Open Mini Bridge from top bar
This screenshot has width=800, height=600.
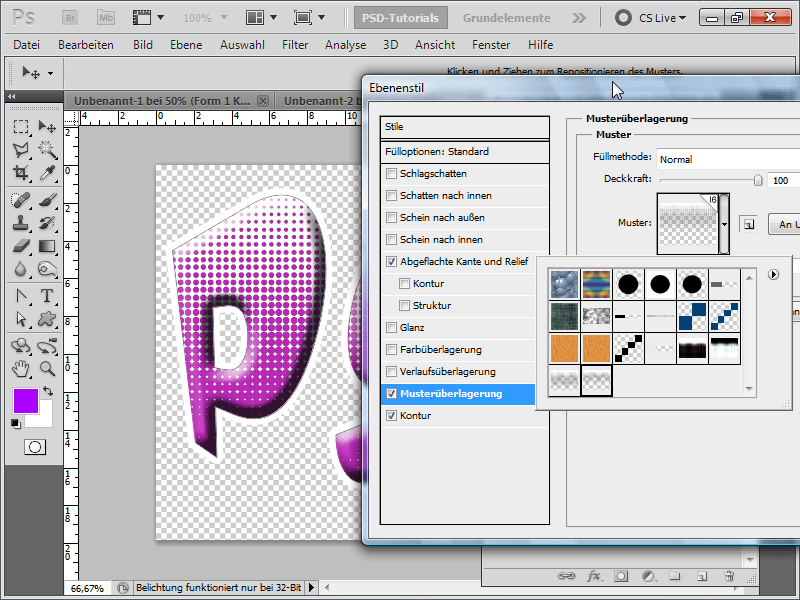click(x=106, y=18)
